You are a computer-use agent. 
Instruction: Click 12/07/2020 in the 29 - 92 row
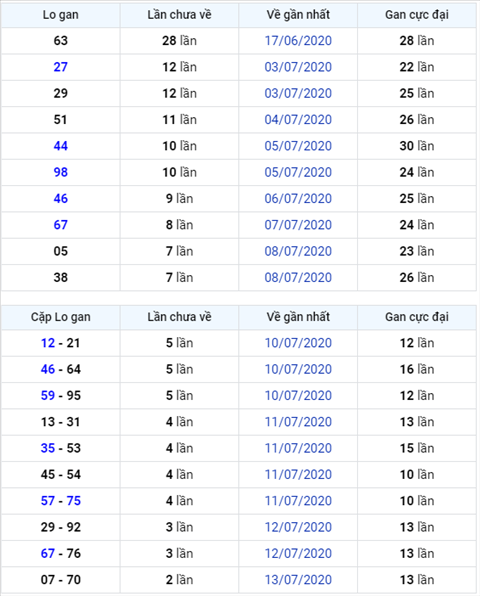[x=298, y=527]
